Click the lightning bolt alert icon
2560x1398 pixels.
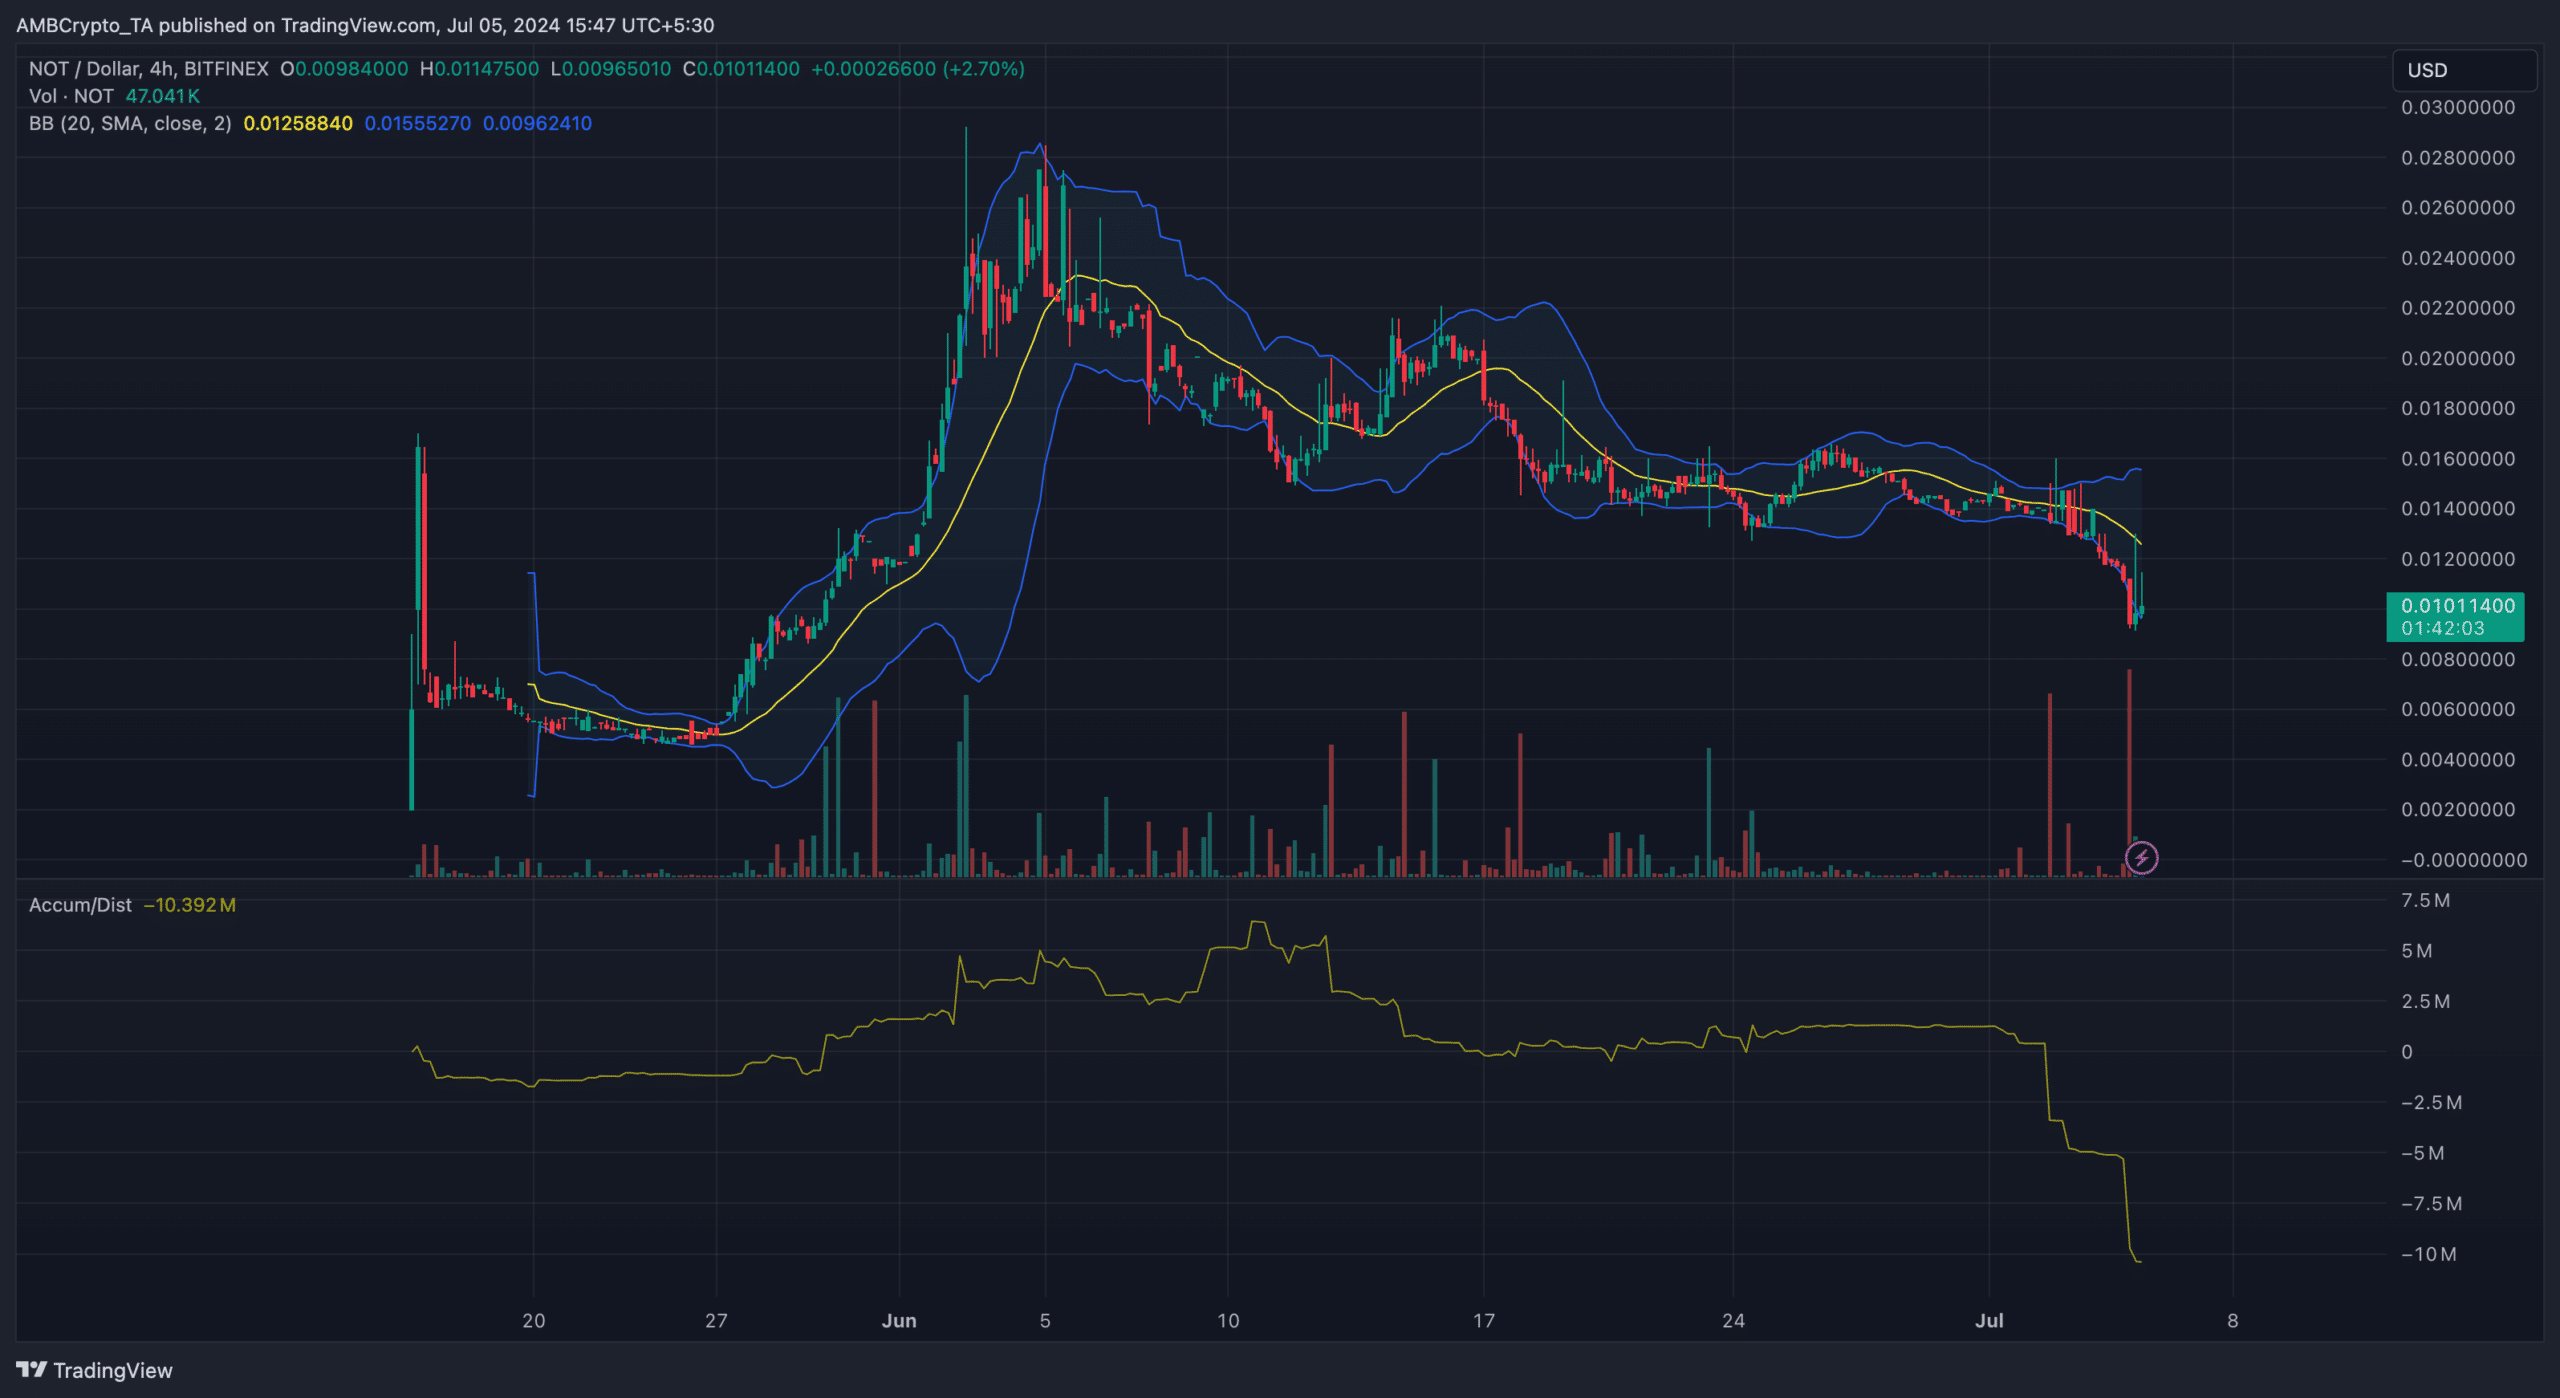(x=2141, y=858)
